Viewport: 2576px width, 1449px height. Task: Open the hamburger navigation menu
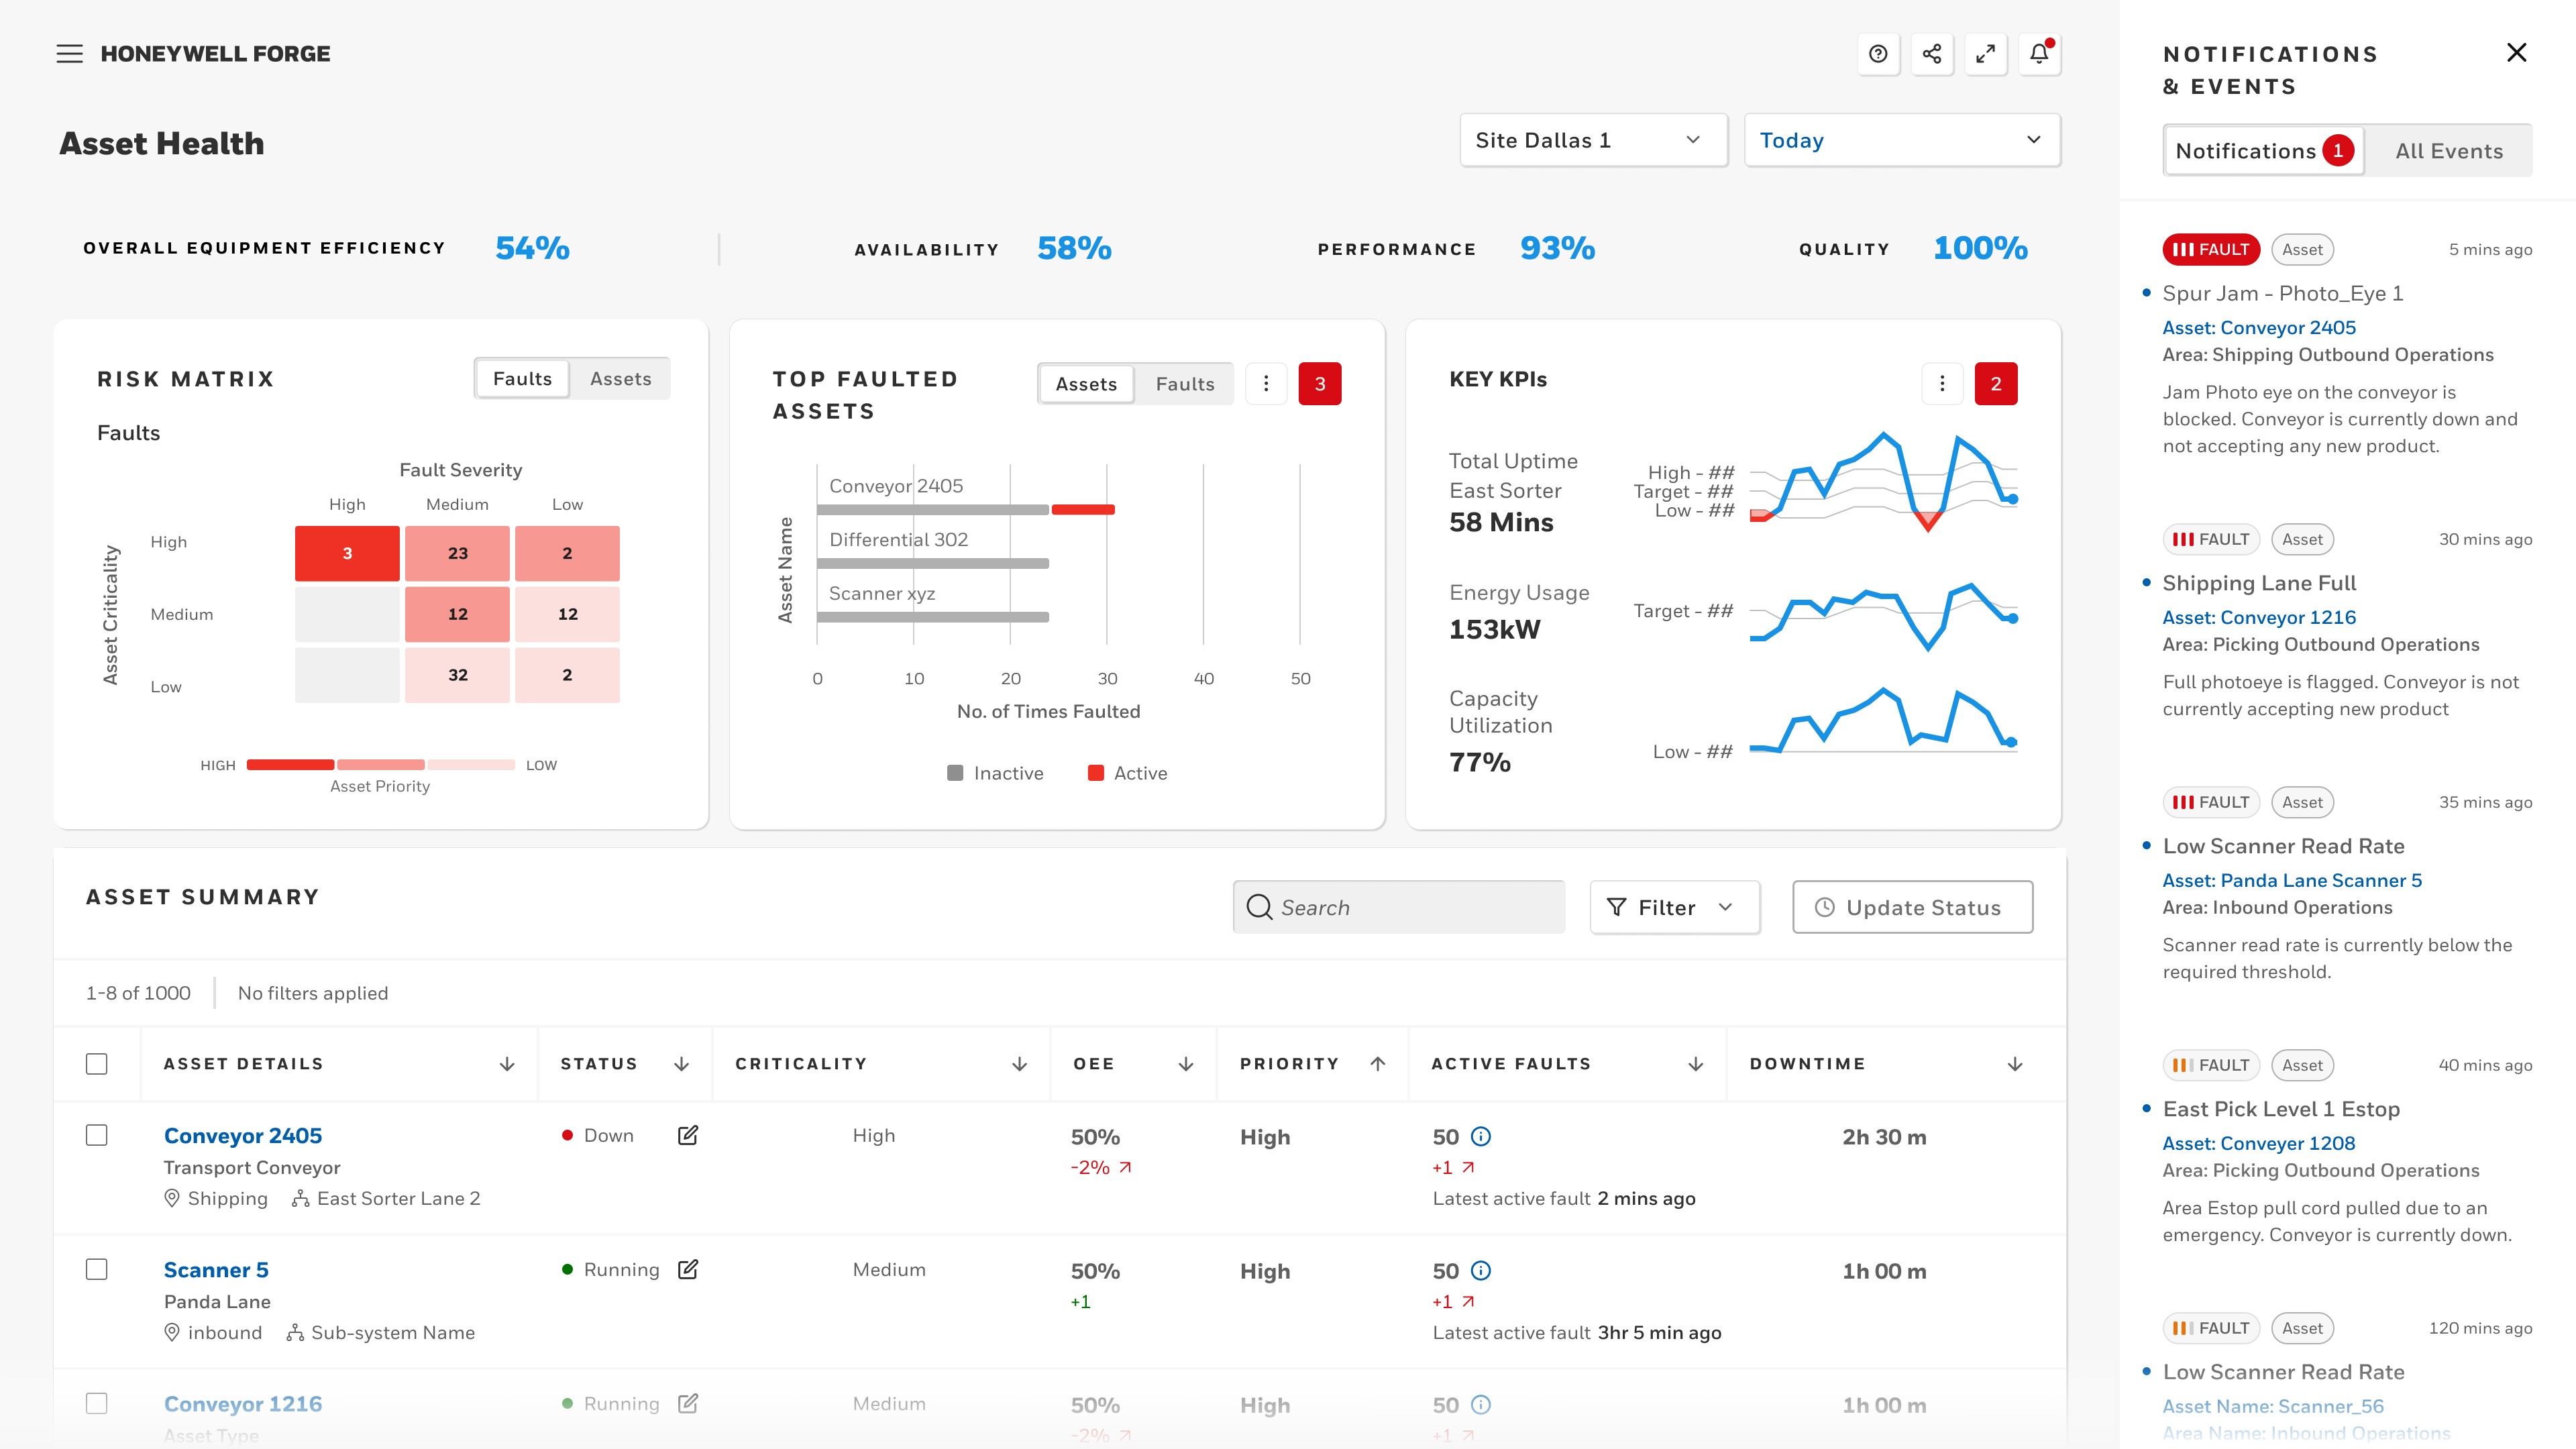pos(69,54)
